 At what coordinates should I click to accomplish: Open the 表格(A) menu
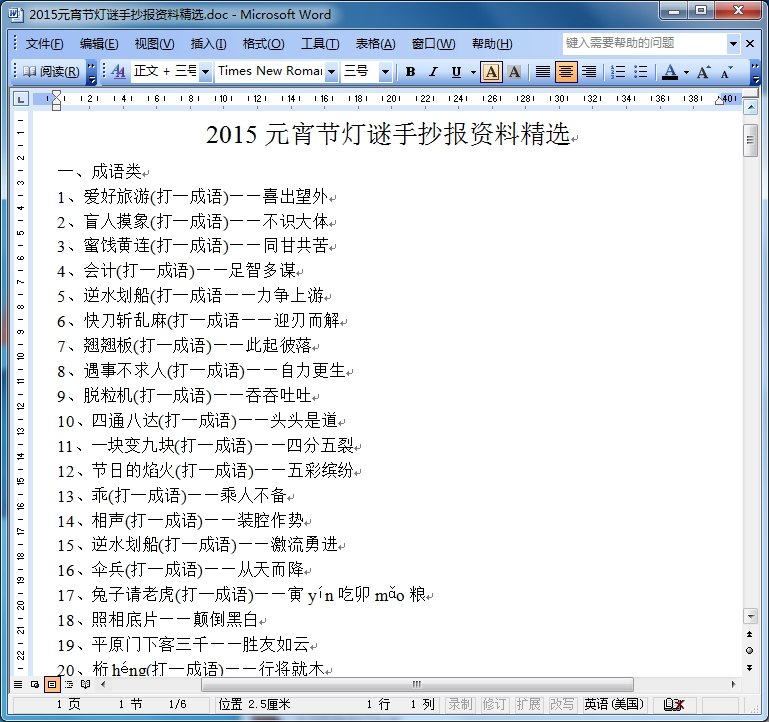click(x=375, y=44)
